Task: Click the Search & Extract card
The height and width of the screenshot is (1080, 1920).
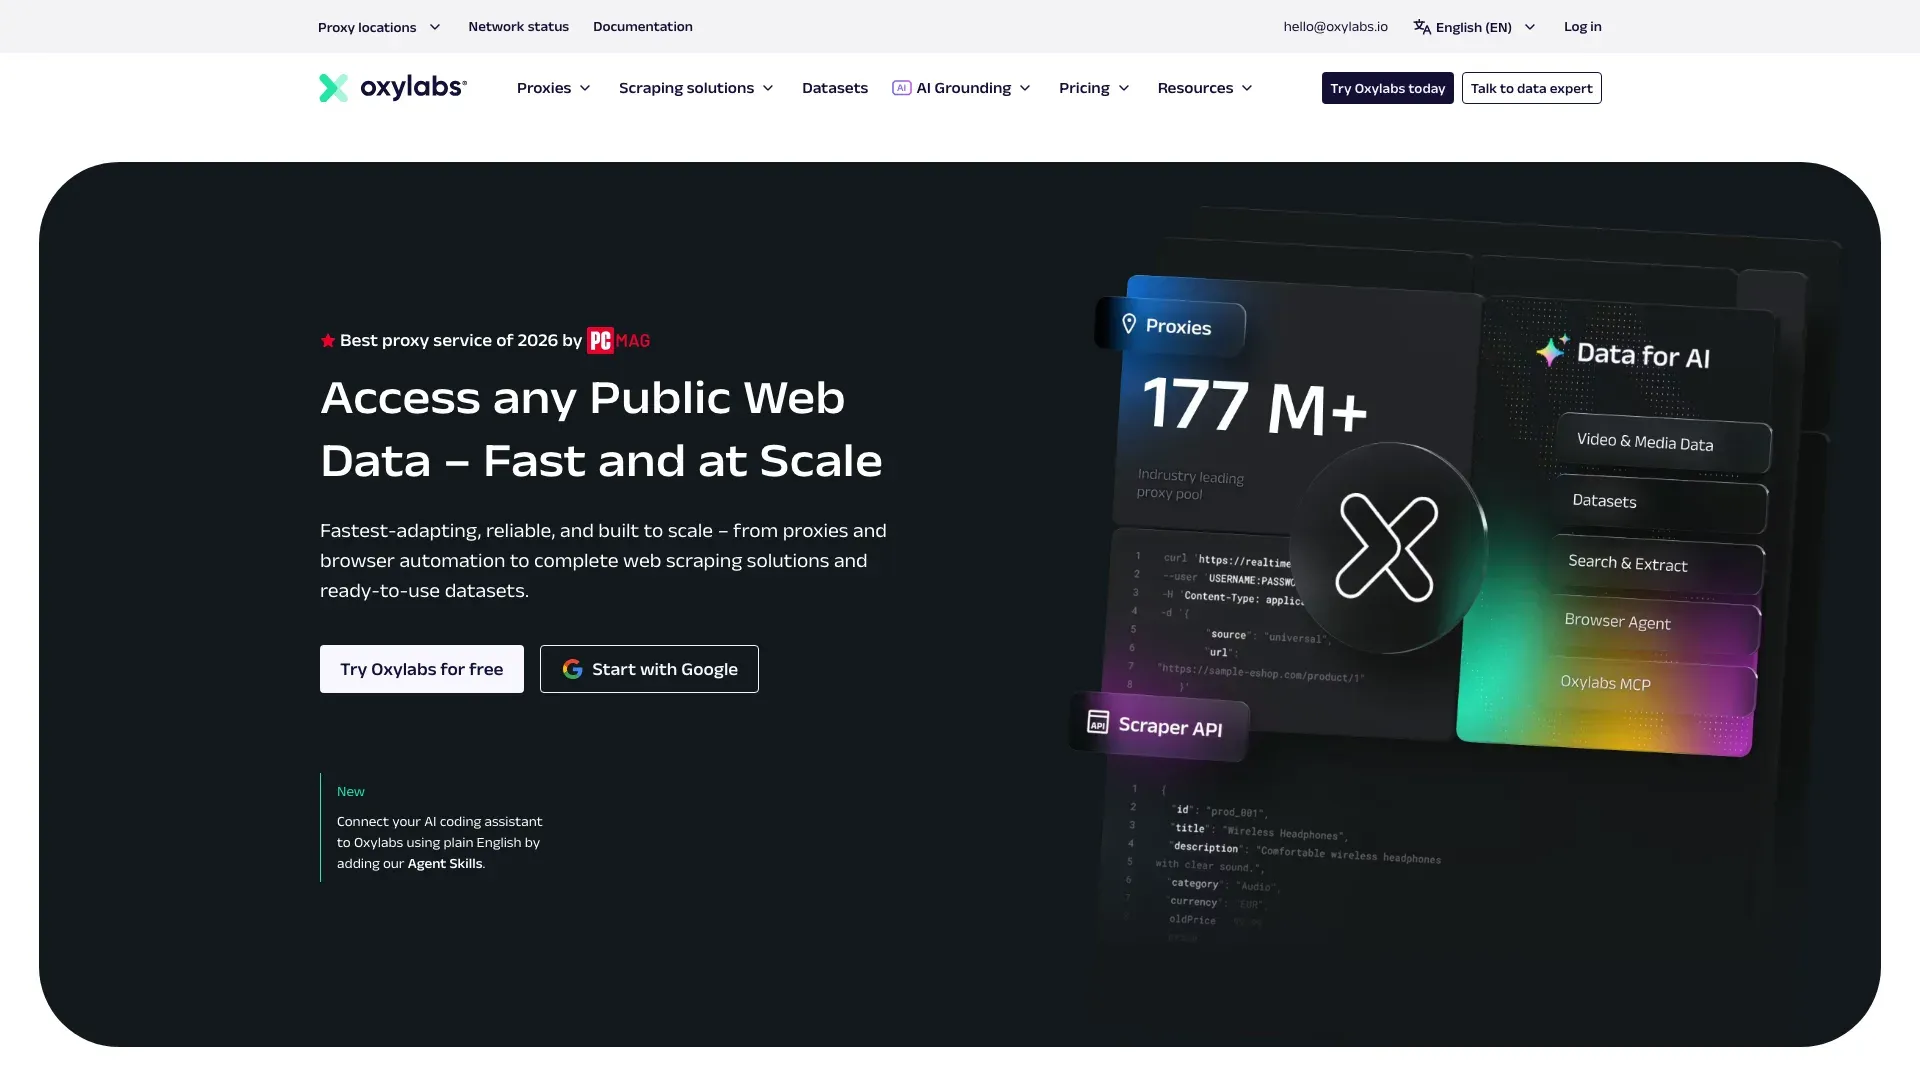Action: pyautogui.click(x=1657, y=565)
